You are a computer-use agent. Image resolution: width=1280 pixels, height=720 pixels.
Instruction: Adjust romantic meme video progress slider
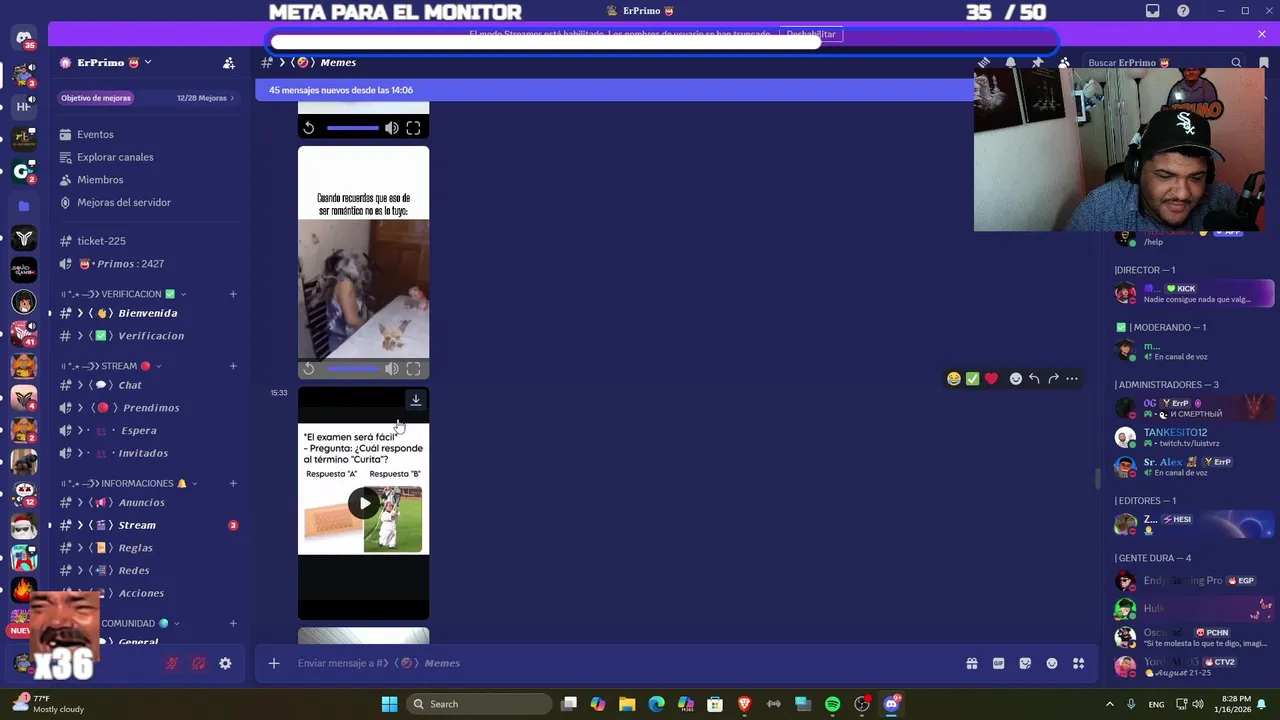[352, 369]
